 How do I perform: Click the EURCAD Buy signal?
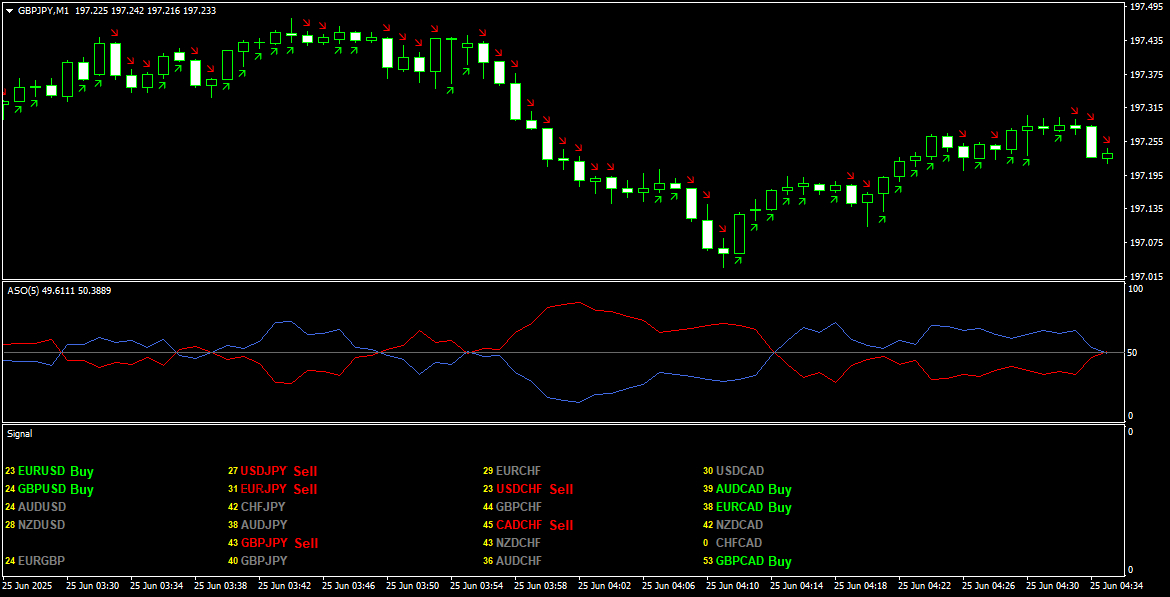[x=753, y=507]
